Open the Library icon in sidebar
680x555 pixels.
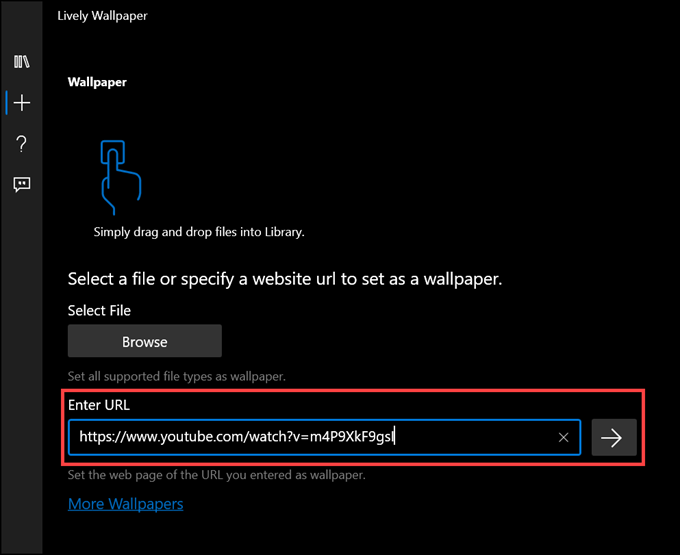(x=21, y=62)
